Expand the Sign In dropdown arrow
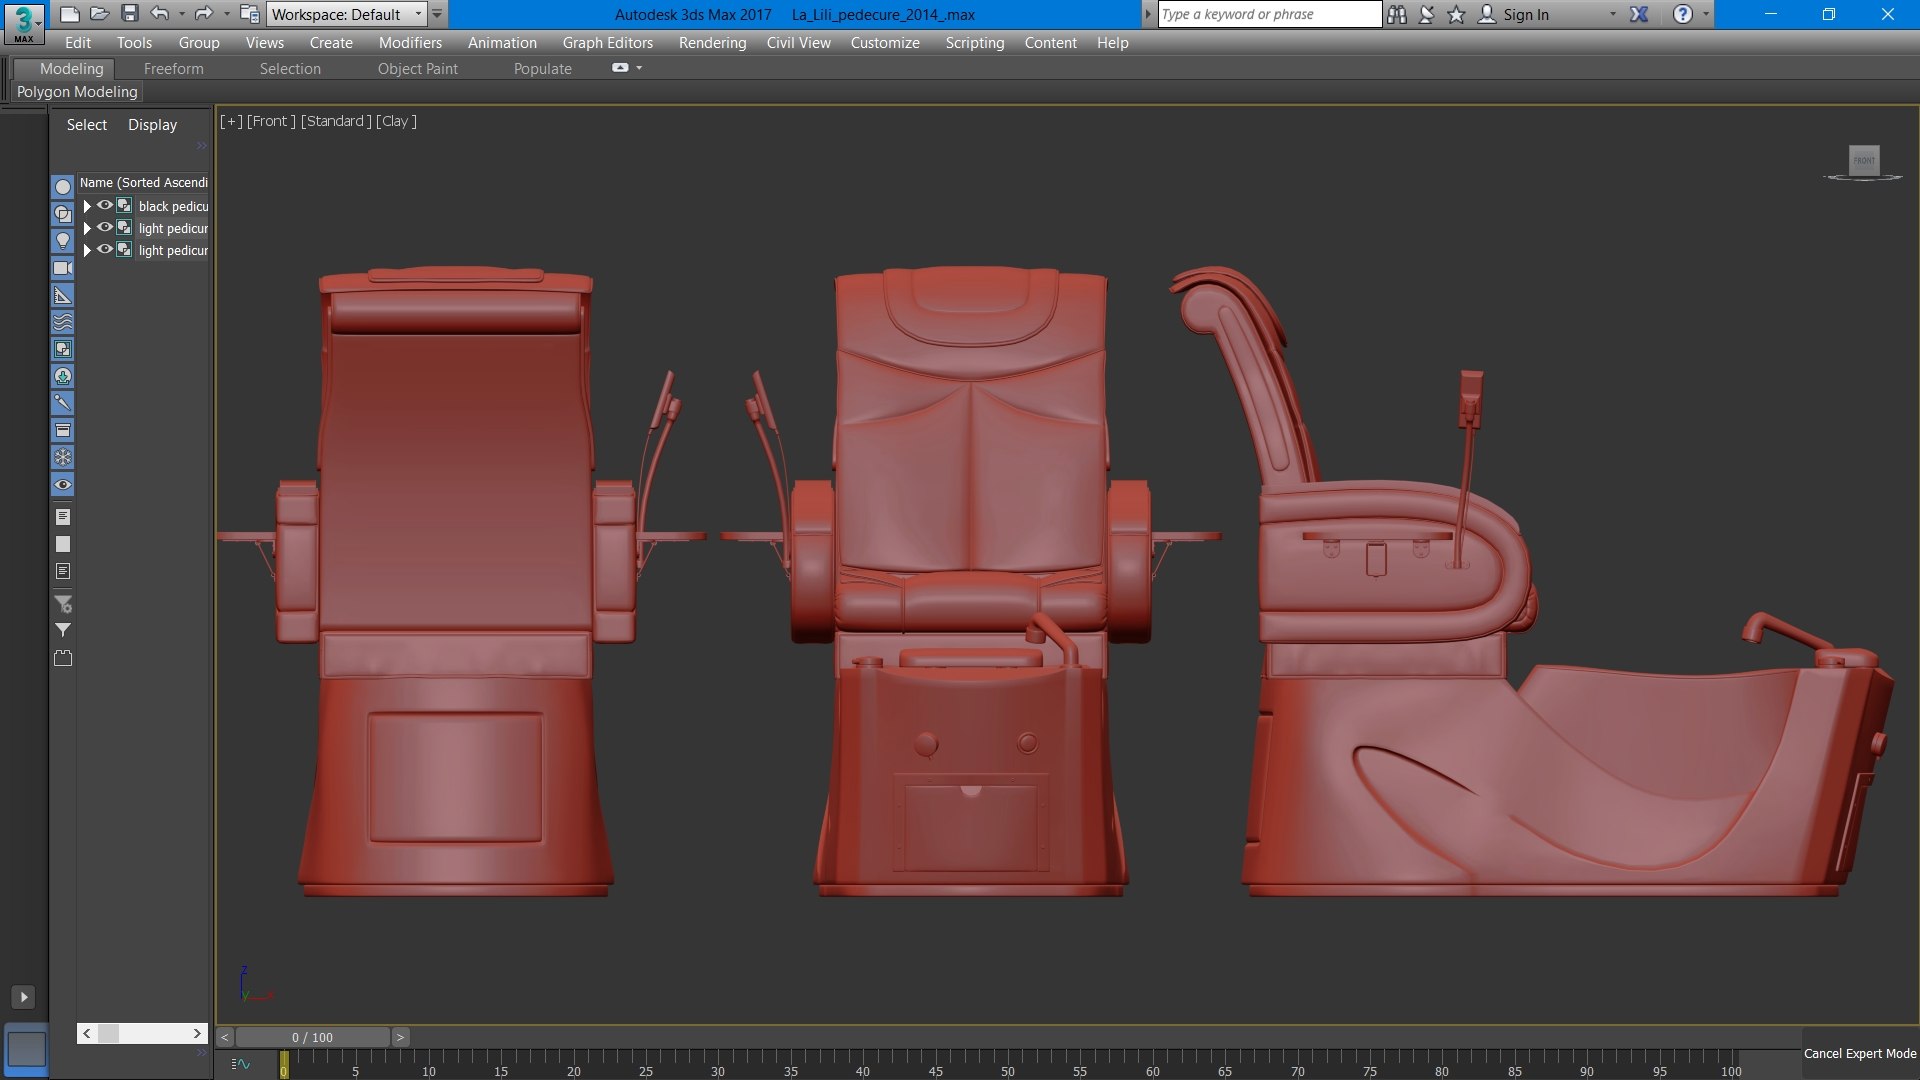This screenshot has height=1080, width=1920. tap(1612, 14)
